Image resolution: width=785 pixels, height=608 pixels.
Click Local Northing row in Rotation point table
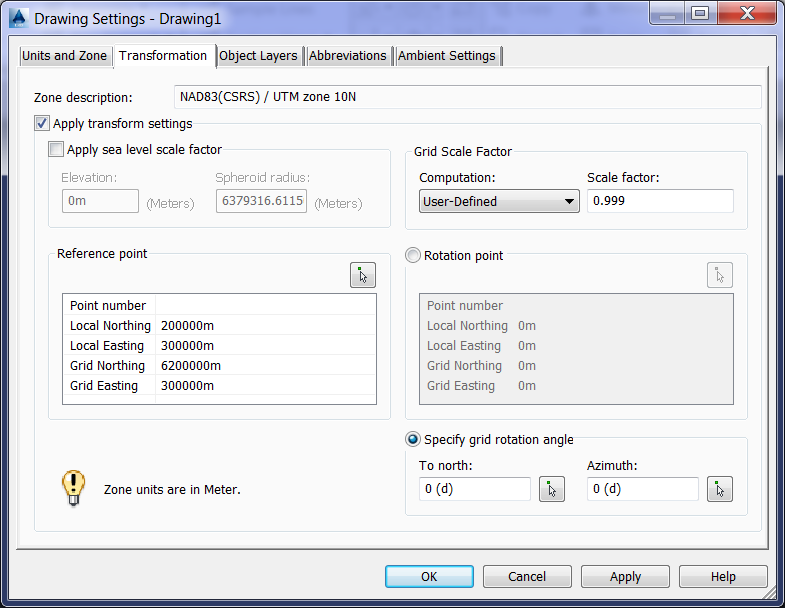(576, 326)
